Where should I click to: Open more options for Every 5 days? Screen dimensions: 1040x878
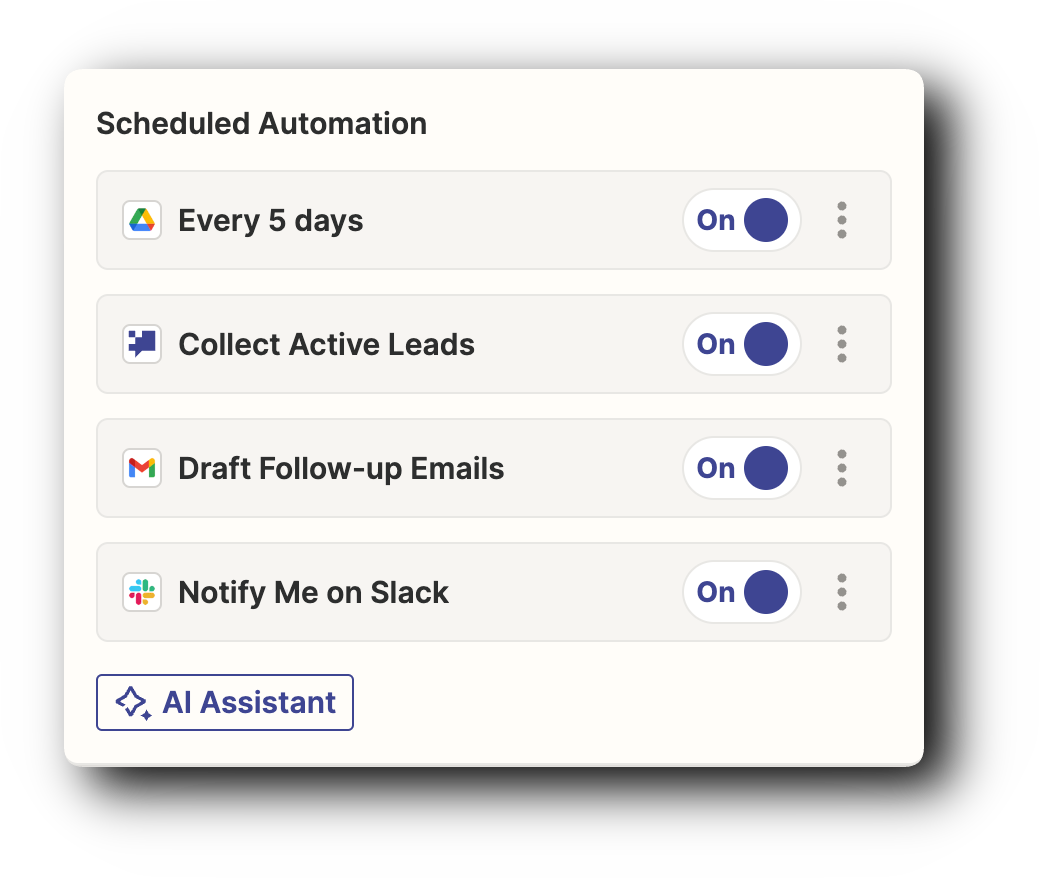842,220
